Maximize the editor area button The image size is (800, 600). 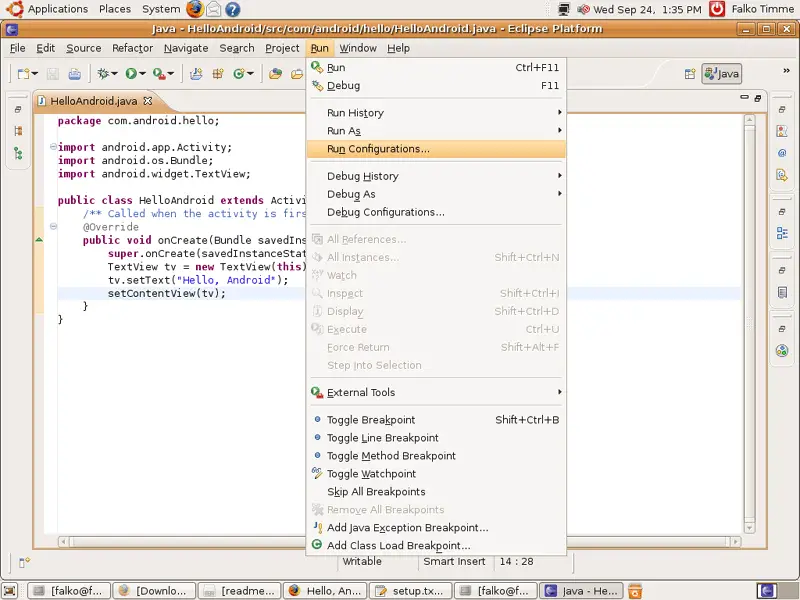[x=758, y=98]
